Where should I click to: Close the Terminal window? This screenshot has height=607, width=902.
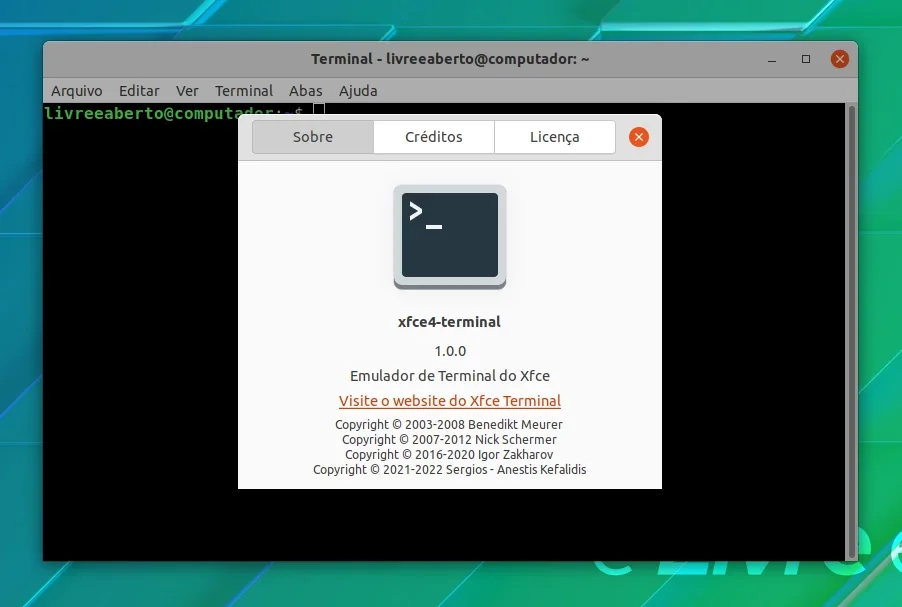[840, 59]
